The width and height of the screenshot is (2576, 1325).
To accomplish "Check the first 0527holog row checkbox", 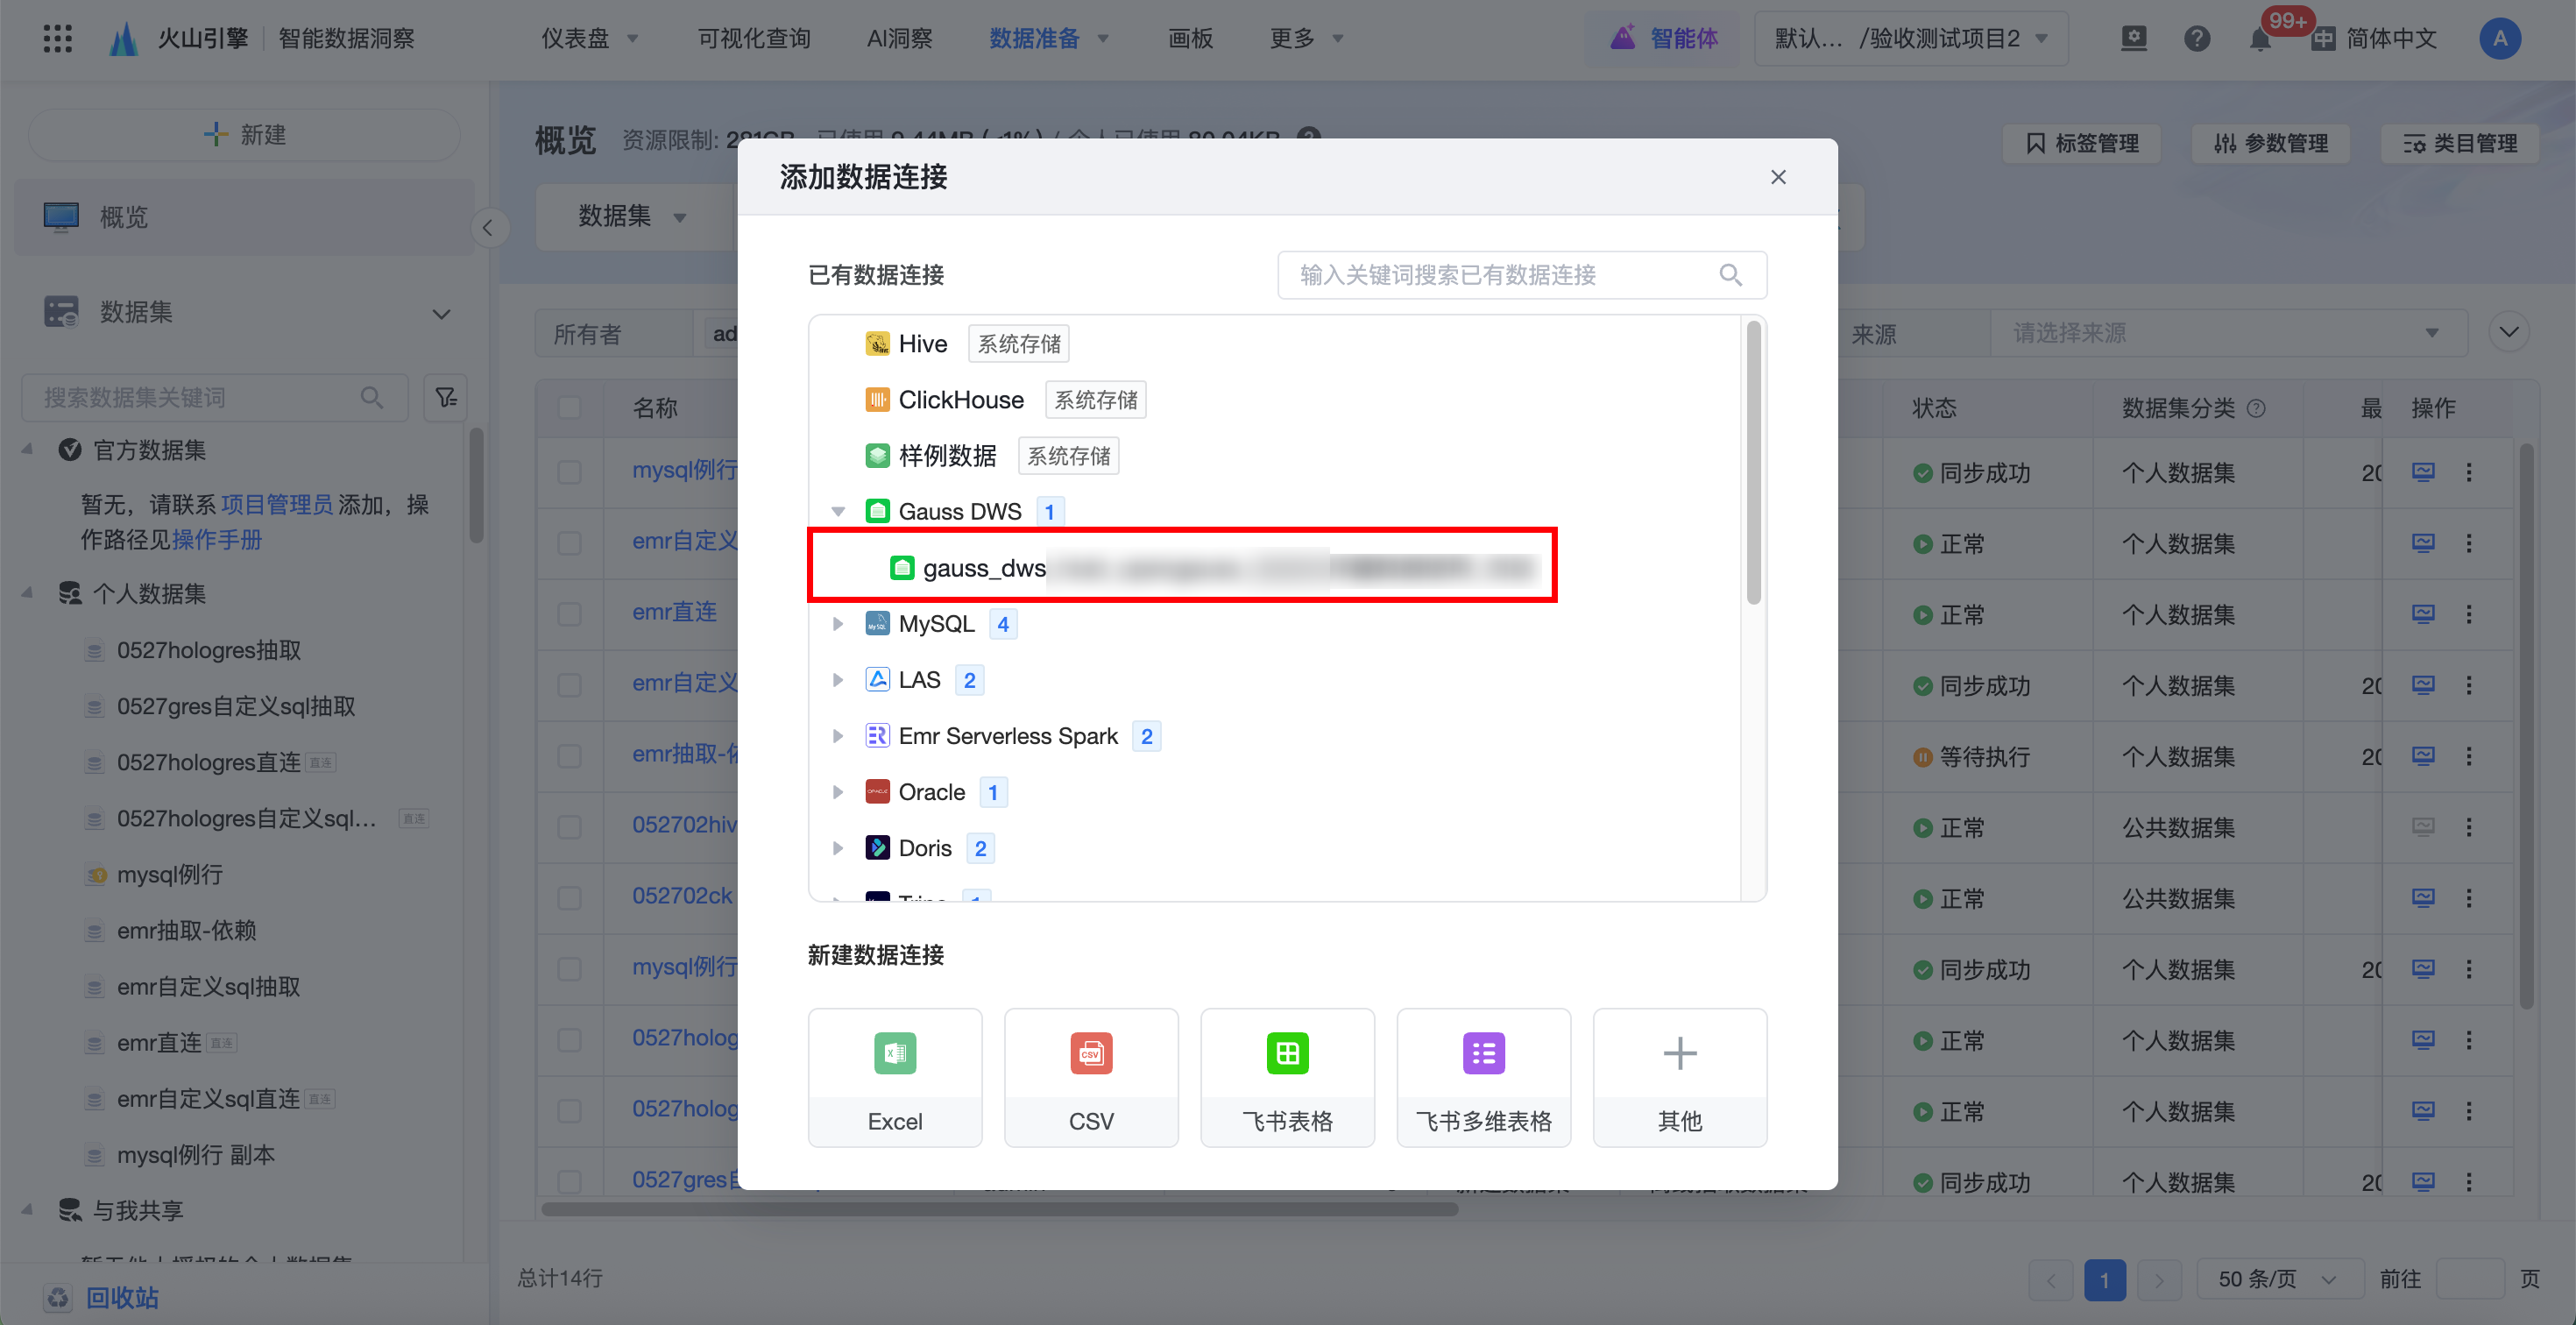I will pos(569,1040).
